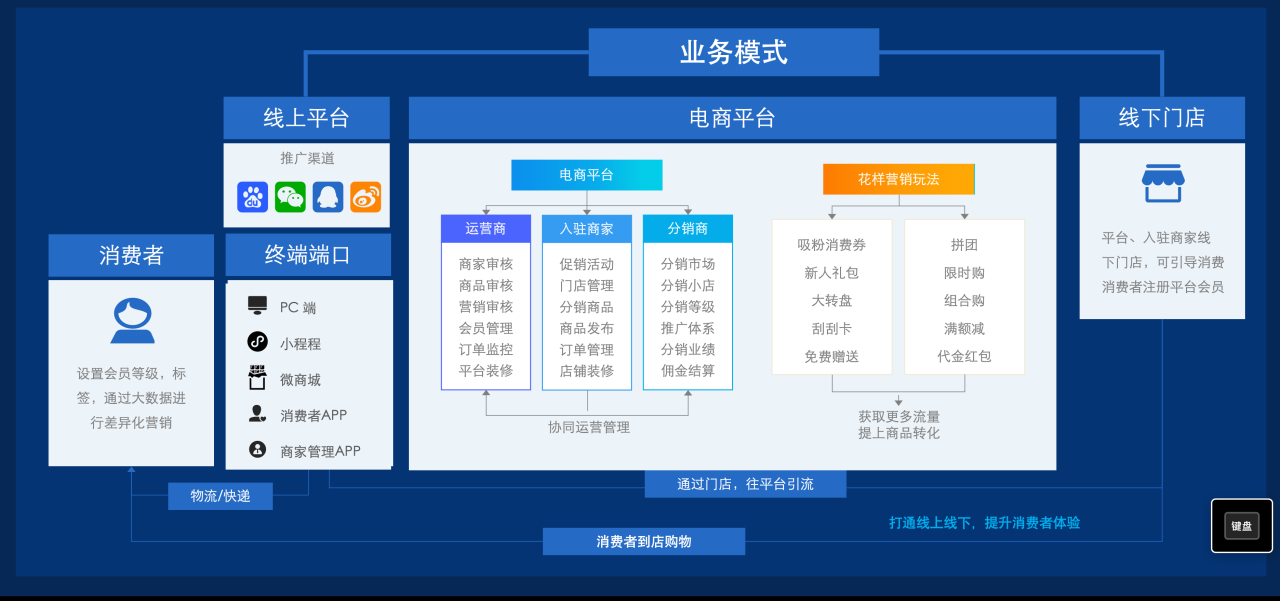The image size is (1280, 601).
Task: Click the 通过门店，往平台引流 label
Action: coord(745,484)
